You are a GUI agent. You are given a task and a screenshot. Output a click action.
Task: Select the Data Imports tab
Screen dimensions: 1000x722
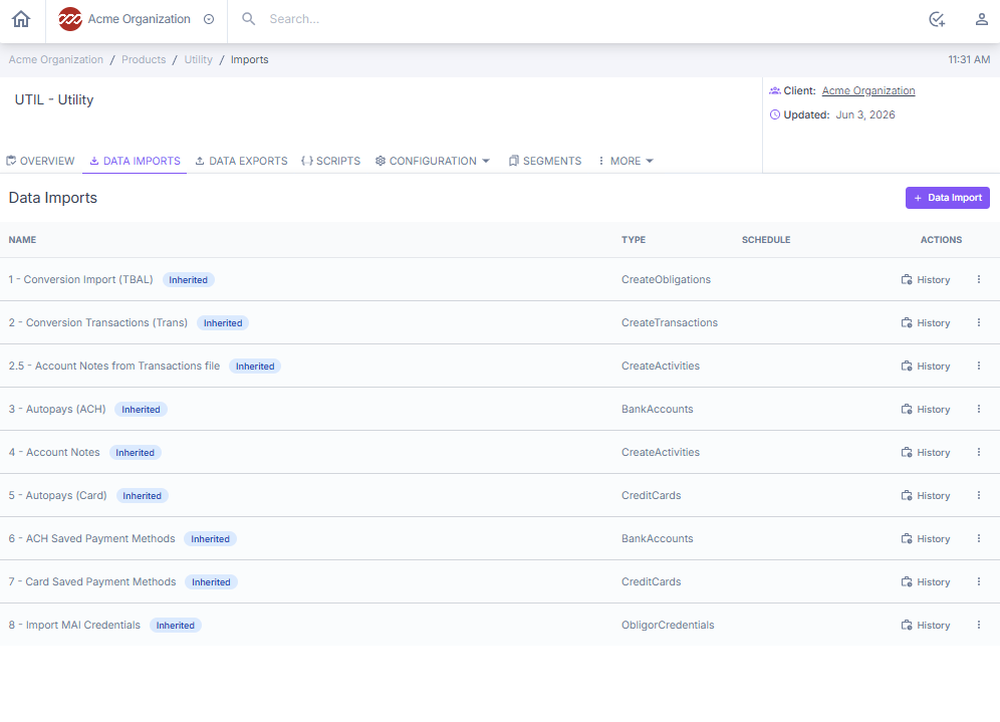click(x=135, y=161)
